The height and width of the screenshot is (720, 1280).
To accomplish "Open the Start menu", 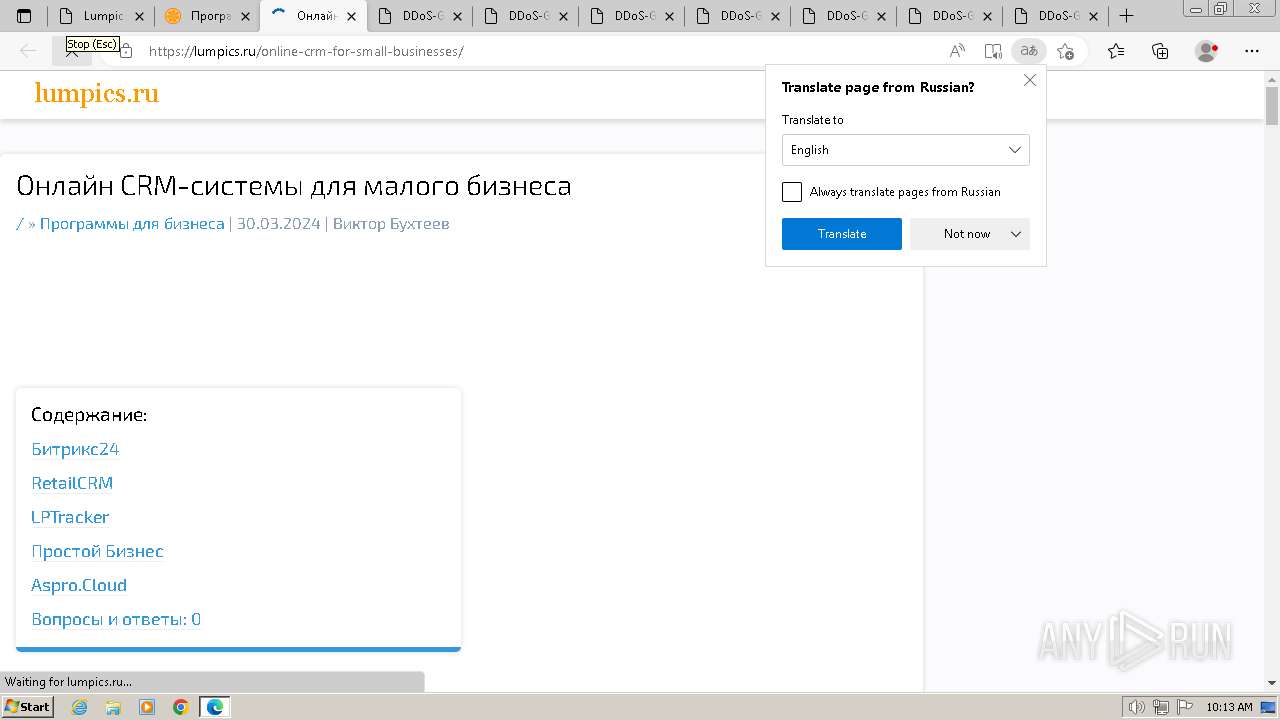I will pyautogui.click(x=28, y=707).
